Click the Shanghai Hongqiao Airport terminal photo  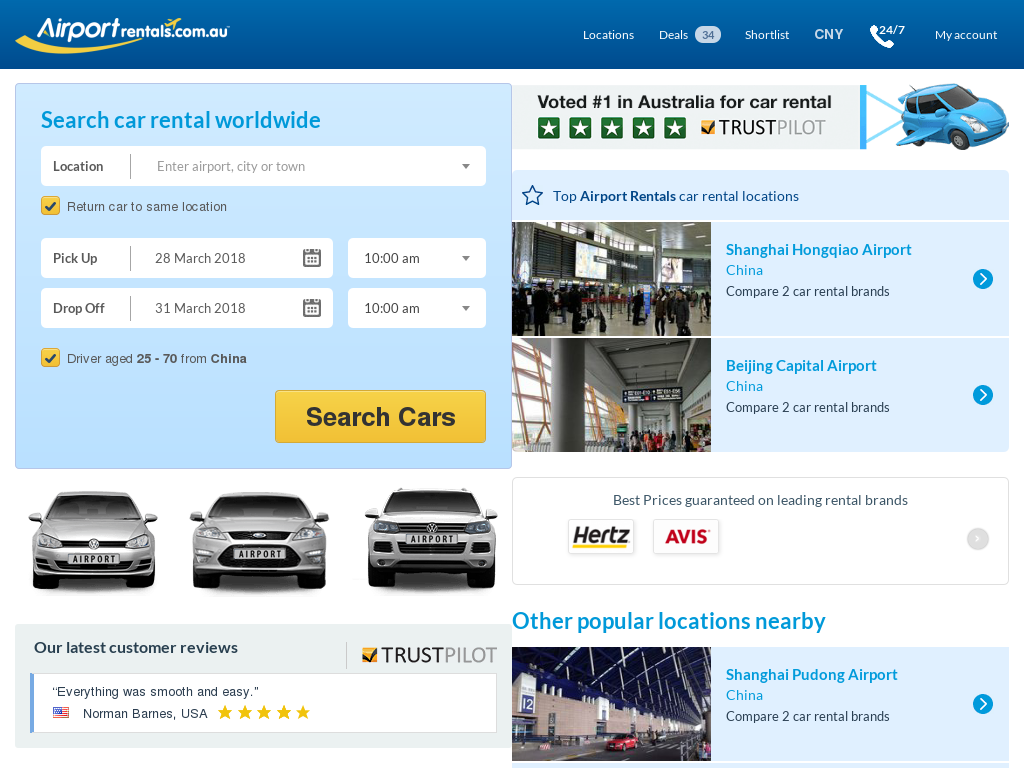point(611,279)
